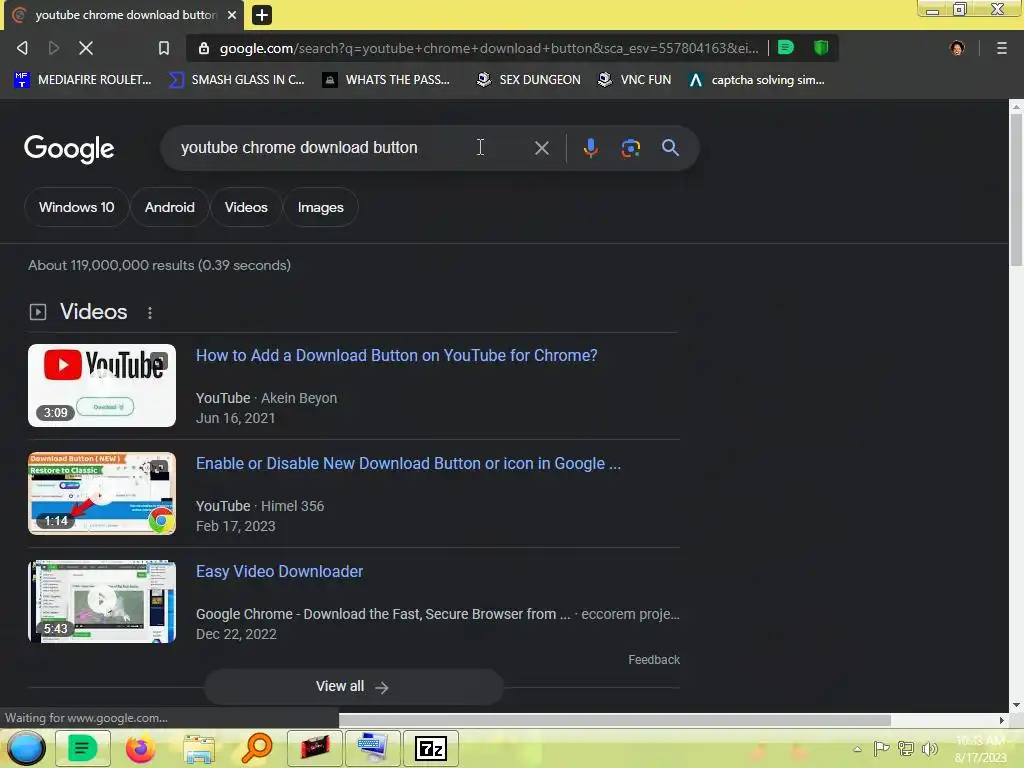This screenshot has height=768, width=1024.
Task: Submit search with magnifier icon
Action: pyautogui.click(x=670, y=148)
